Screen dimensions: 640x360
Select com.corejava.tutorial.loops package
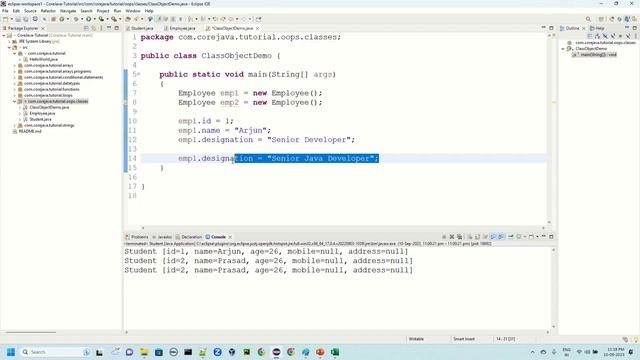coord(48,96)
